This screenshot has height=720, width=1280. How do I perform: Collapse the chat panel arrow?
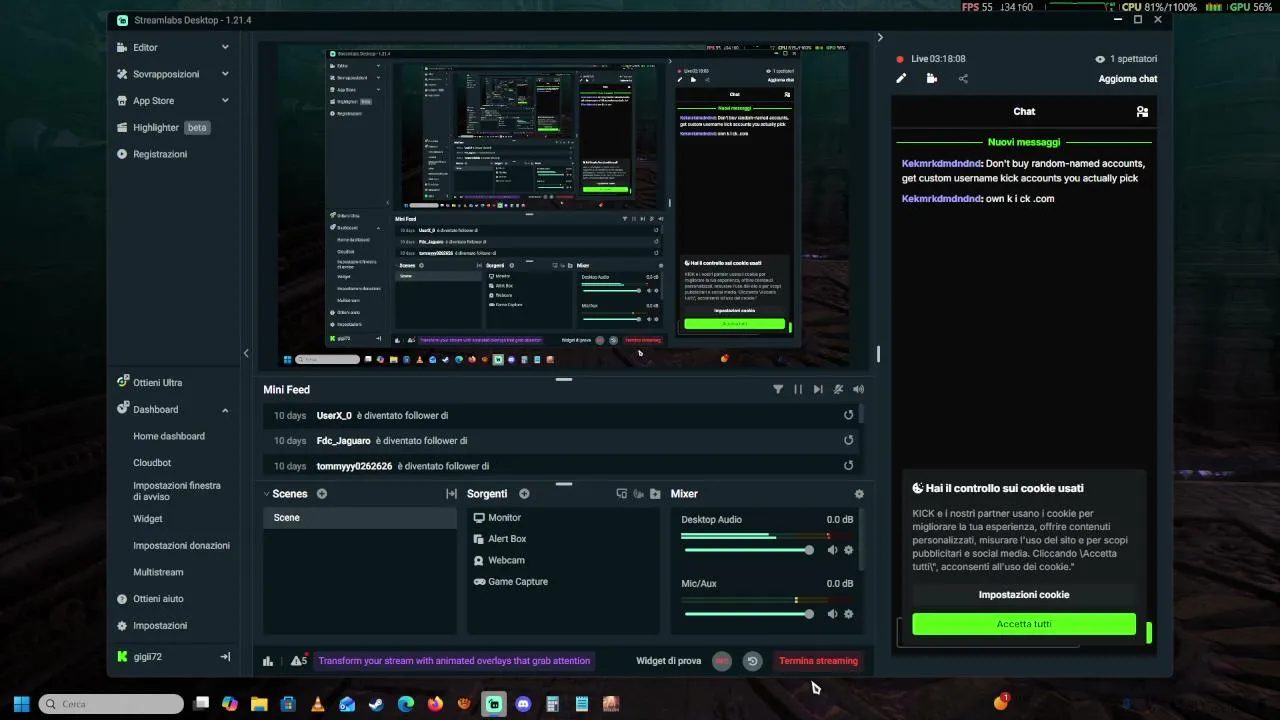pos(880,38)
